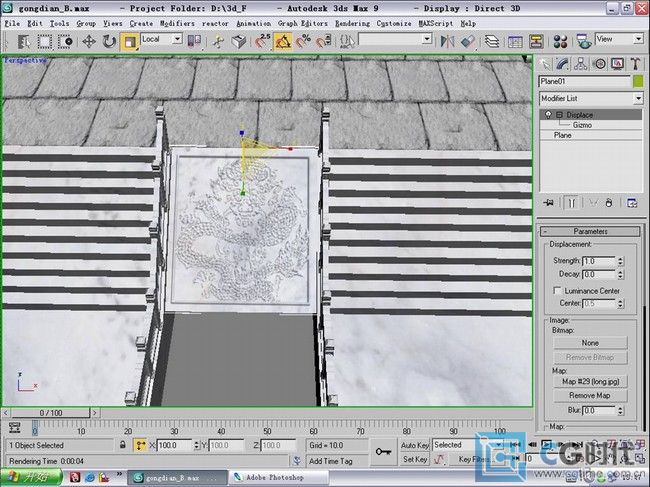
Task: Open the Customize menu
Action: point(394,24)
